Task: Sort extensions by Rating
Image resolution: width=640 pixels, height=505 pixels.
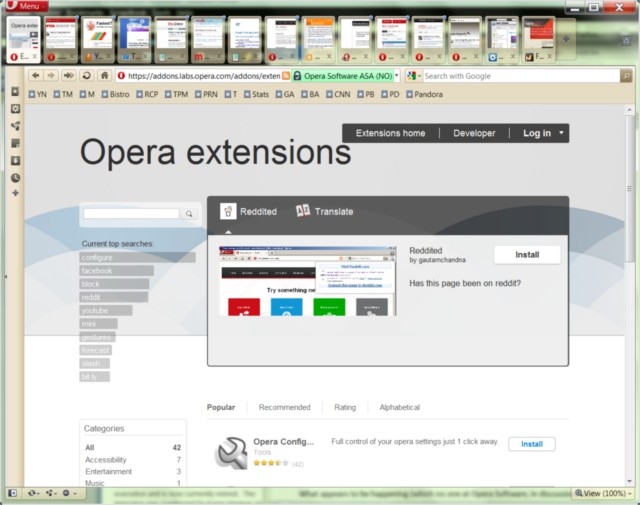Action: click(x=345, y=407)
